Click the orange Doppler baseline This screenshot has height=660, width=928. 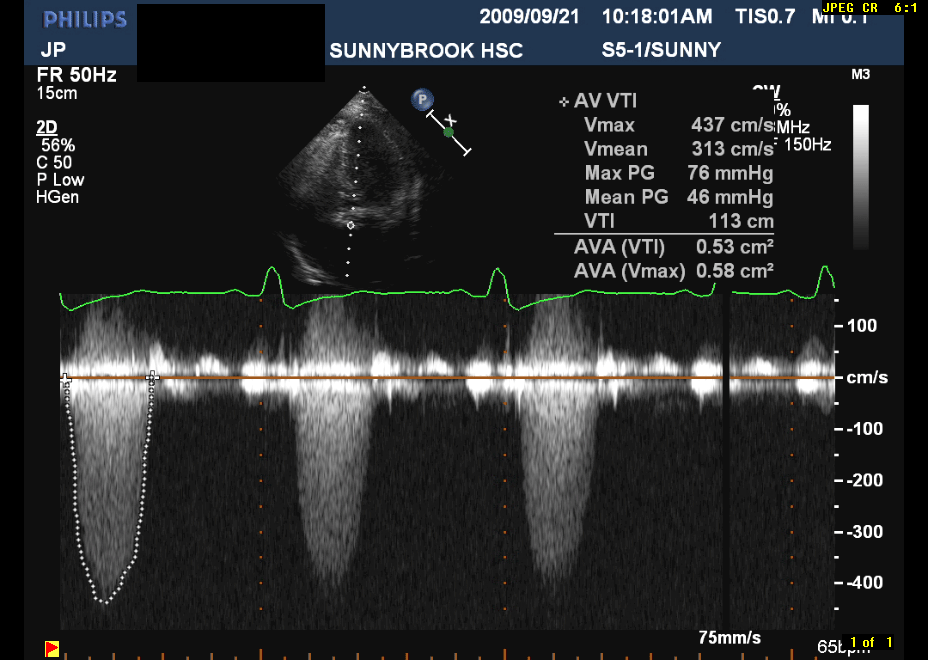pos(450,378)
